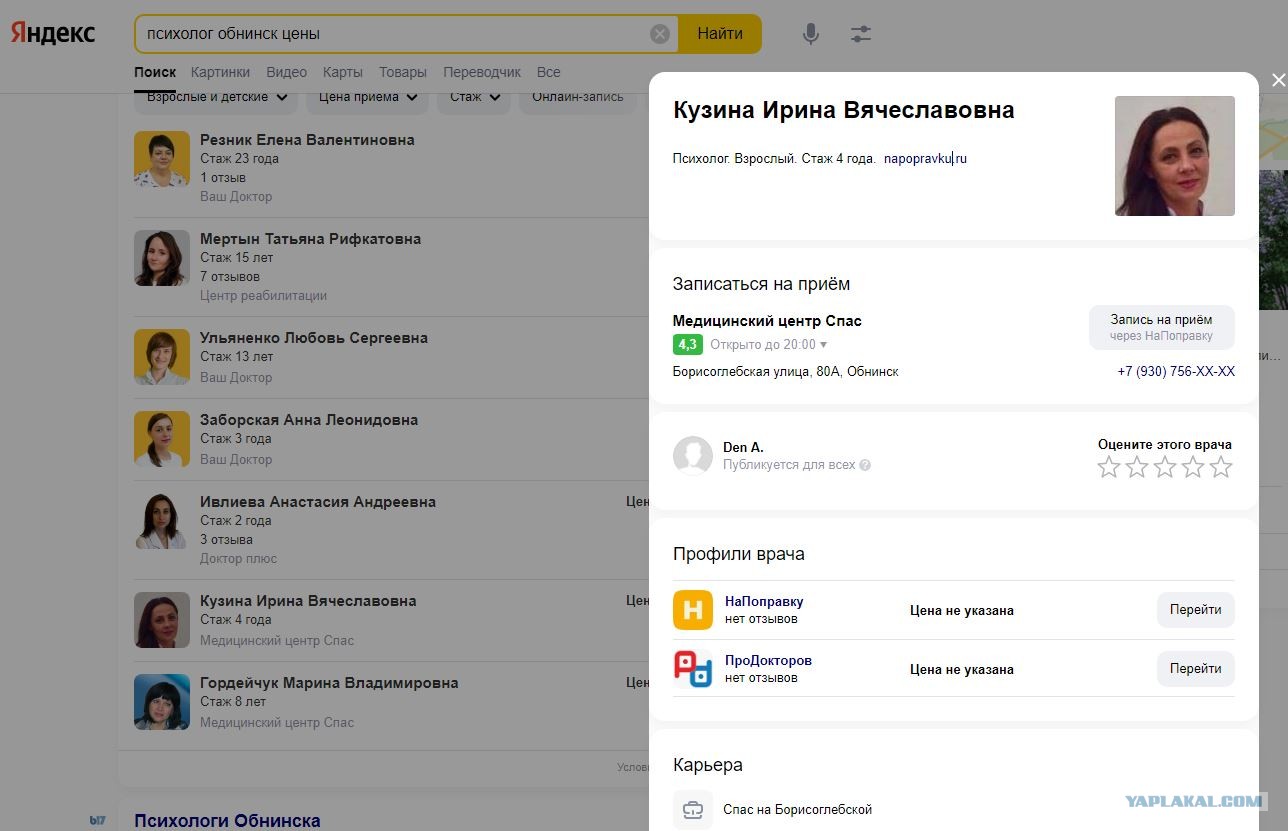Click the Yandex logo

(x=53, y=33)
